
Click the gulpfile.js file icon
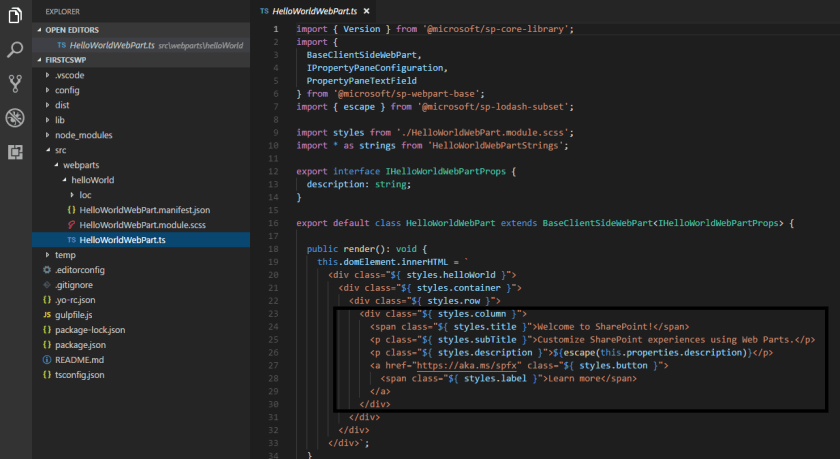click(47, 314)
